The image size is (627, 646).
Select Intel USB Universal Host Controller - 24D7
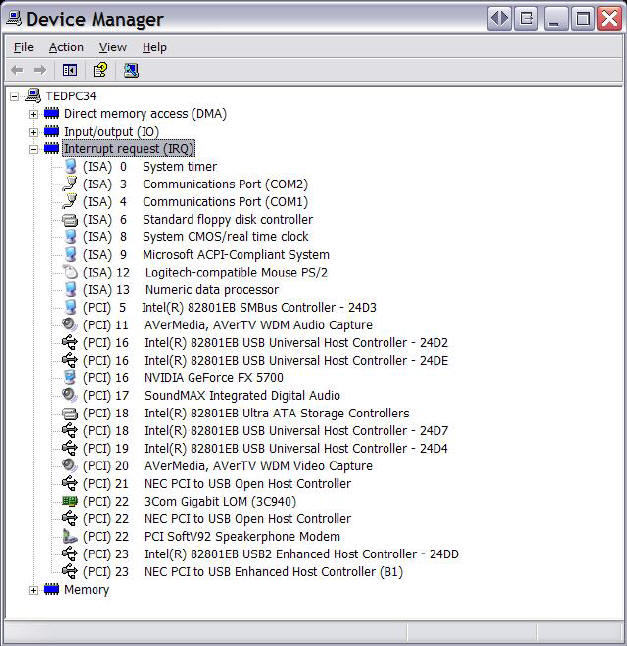tap(265, 431)
